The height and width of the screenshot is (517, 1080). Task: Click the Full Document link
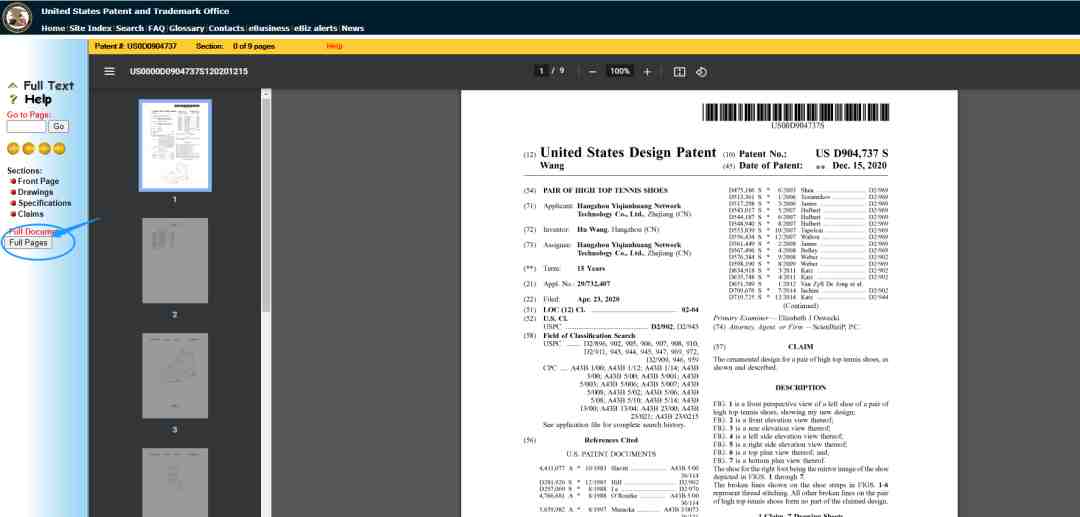pyautogui.click(x=32, y=232)
